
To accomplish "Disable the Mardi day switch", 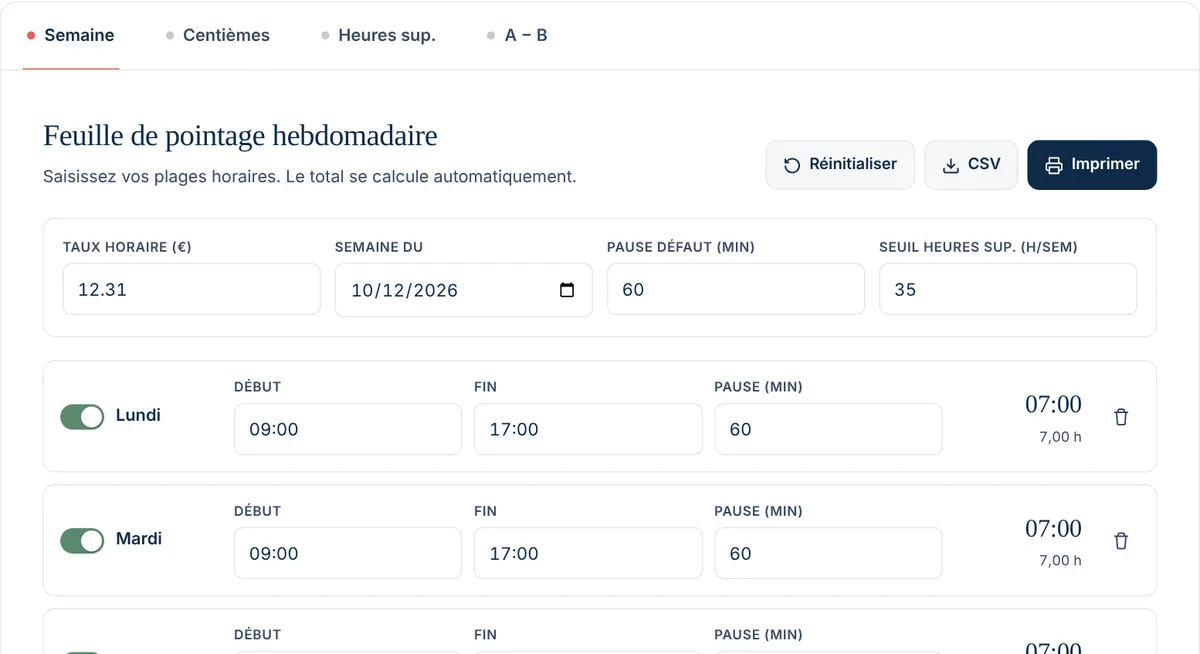I will tap(82, 541).
